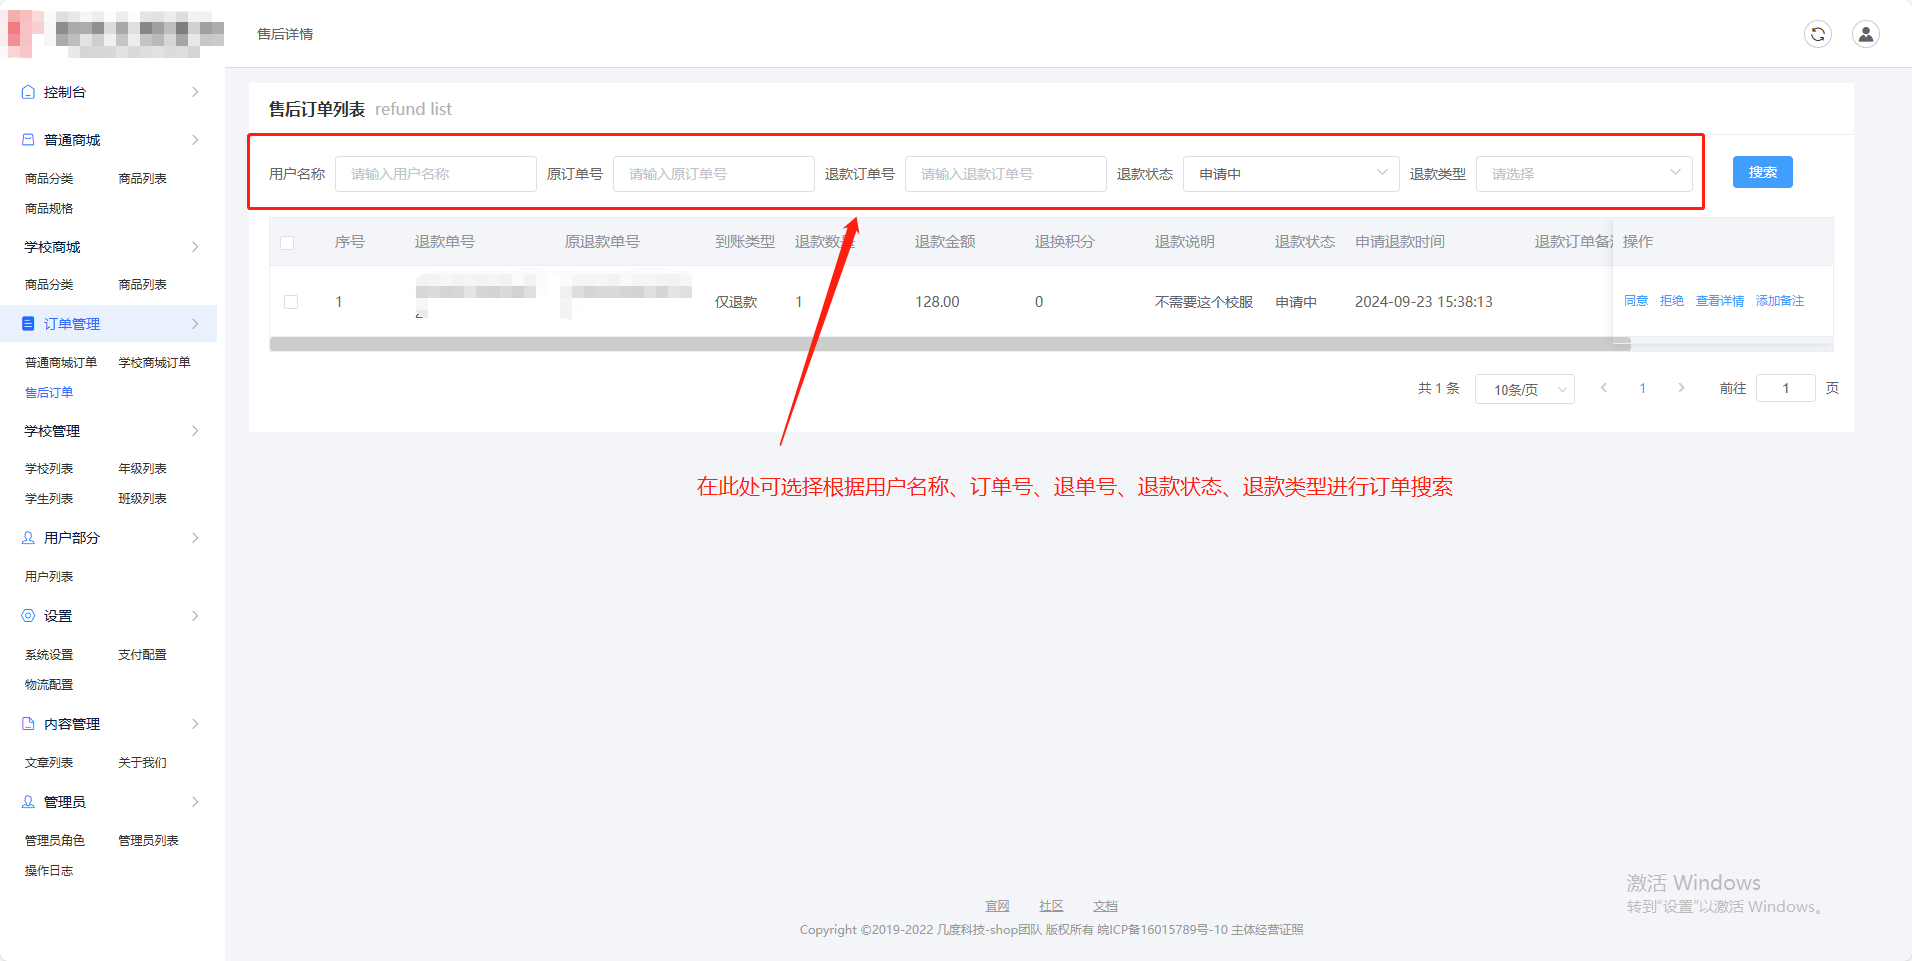Select the 控制台 sidebar icon
Screen dimensions: 1912x961
click(27, 91)
